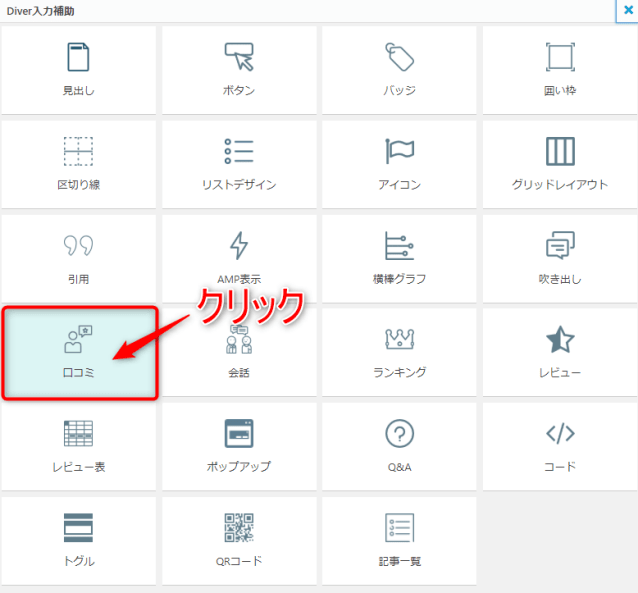Insert a 引用 quotation block

(x=79, y=259)
